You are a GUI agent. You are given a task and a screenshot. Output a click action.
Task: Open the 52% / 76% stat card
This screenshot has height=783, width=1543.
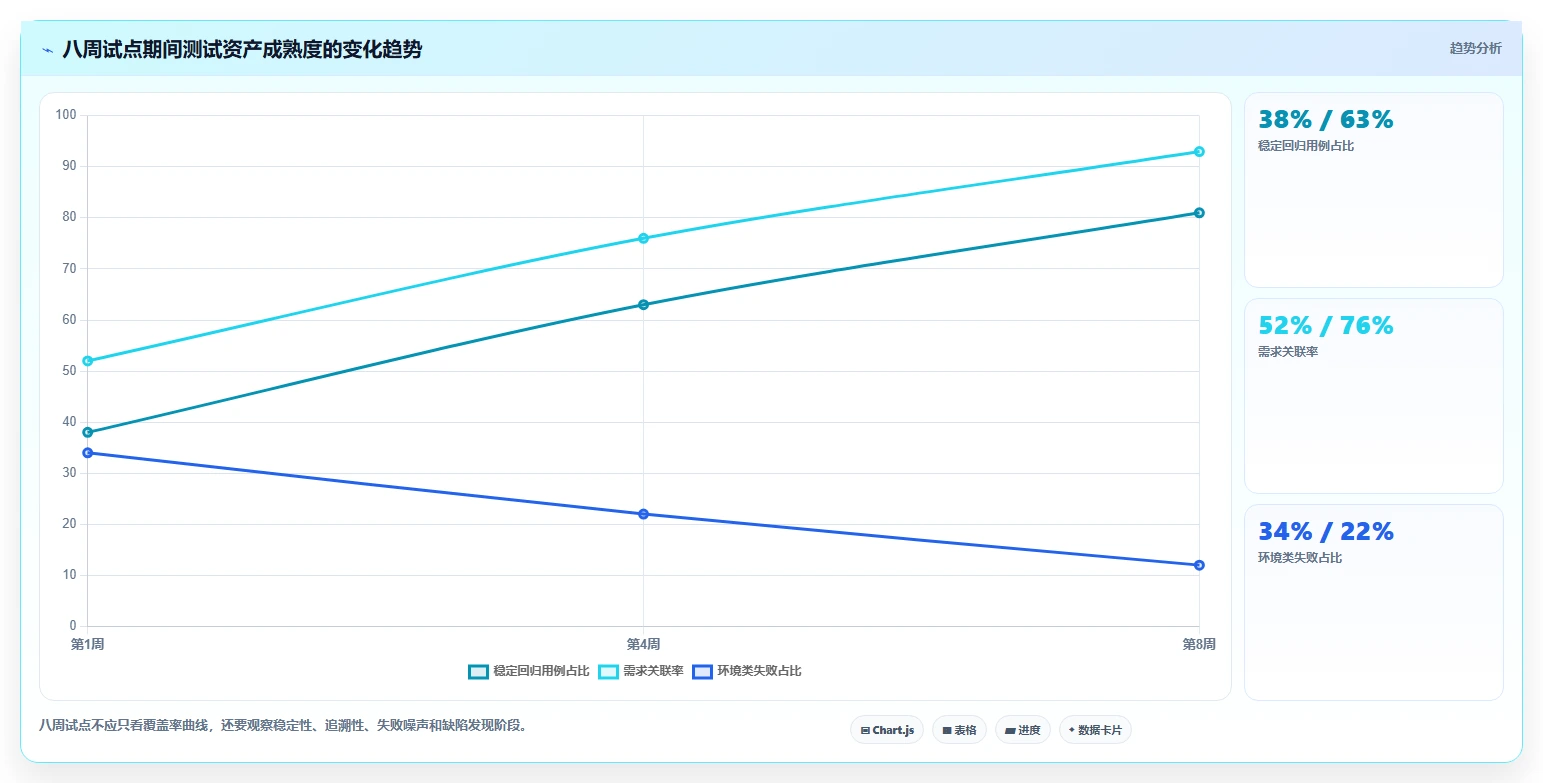click(x=1373, y=396)
